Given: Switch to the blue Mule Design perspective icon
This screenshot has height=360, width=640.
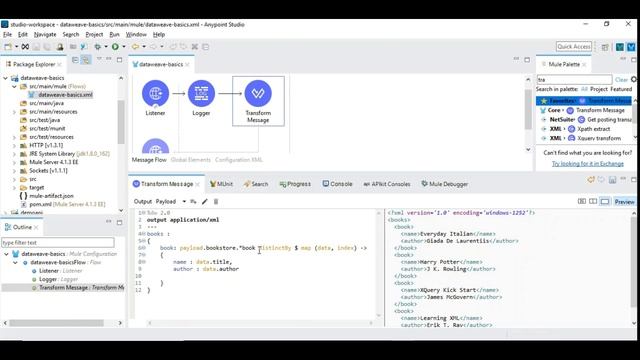Looking at the screenshot, I should (631, 47).
